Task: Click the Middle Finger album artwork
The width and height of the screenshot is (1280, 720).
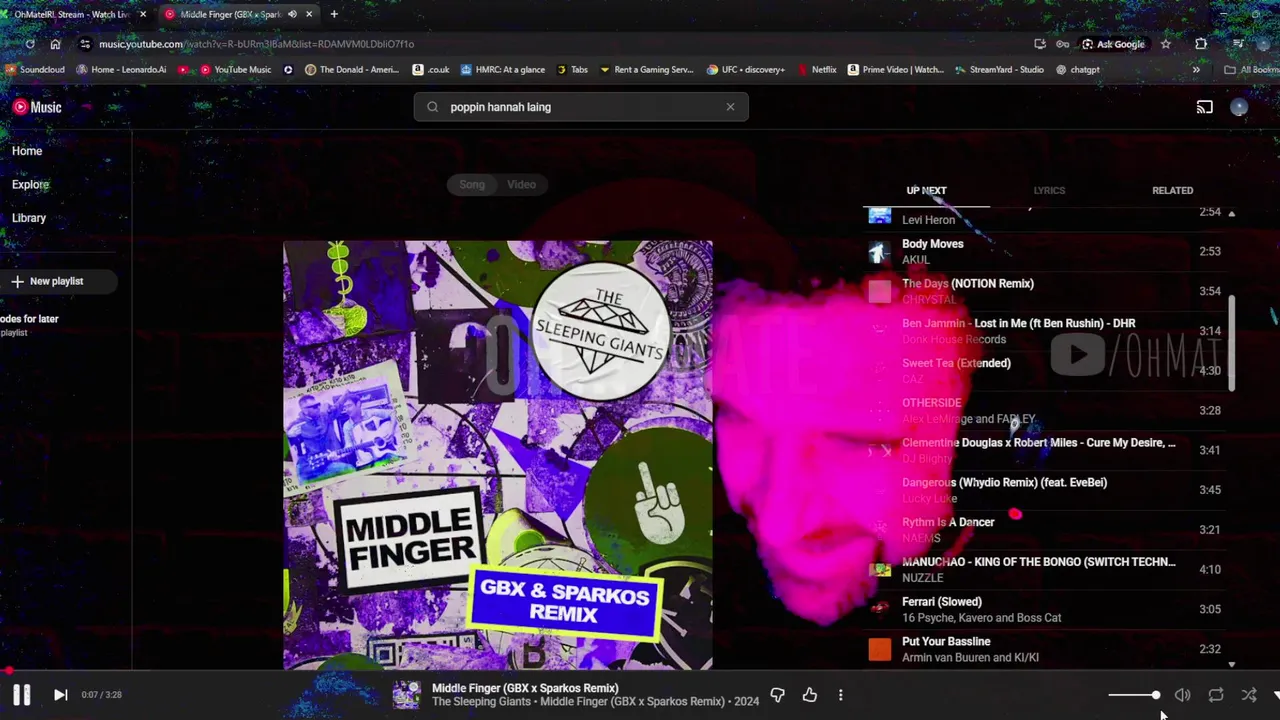Action: click(x=498, y=455)
